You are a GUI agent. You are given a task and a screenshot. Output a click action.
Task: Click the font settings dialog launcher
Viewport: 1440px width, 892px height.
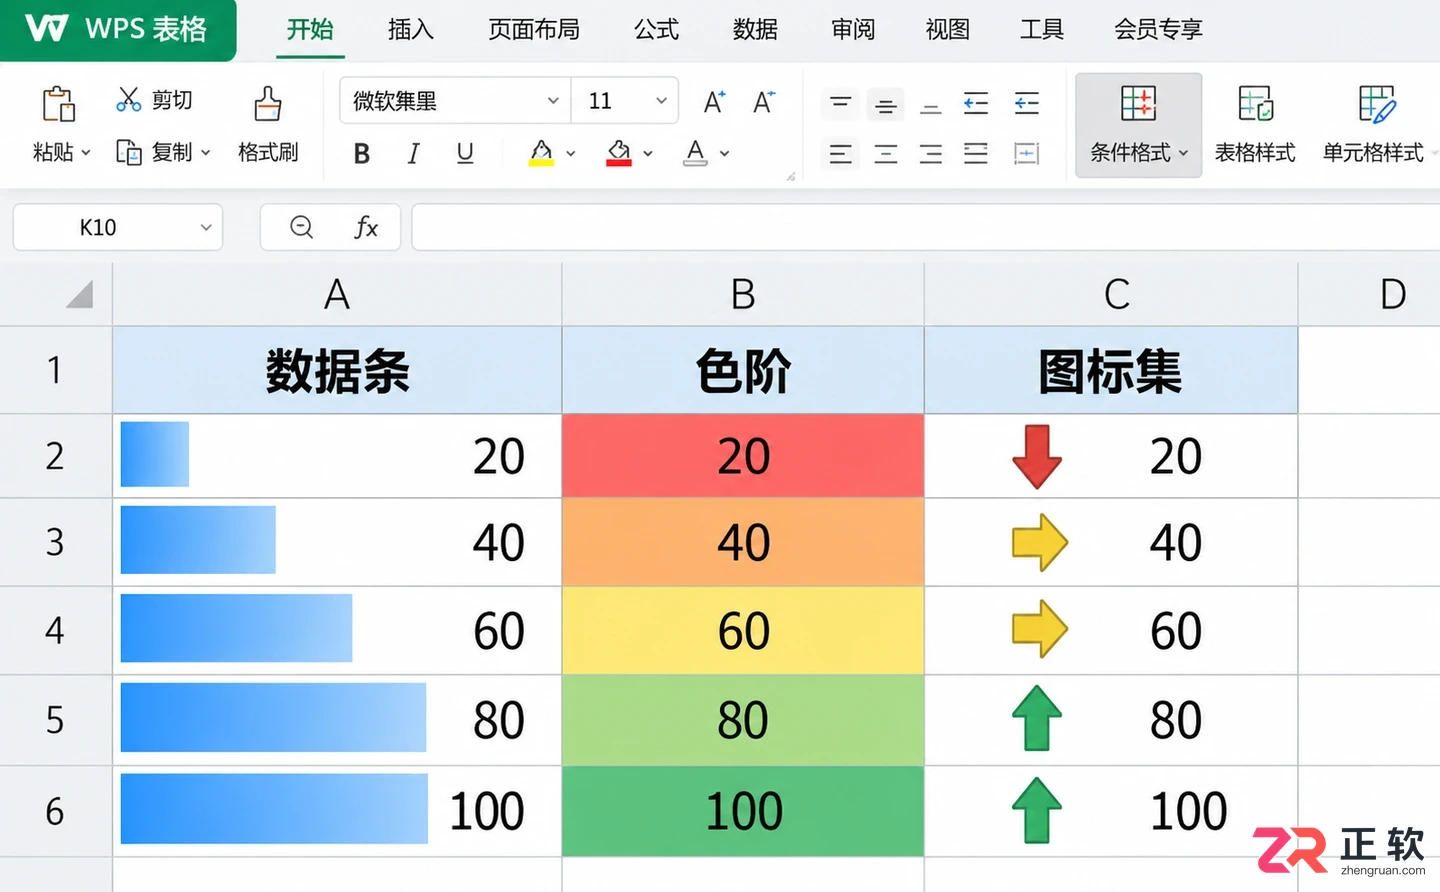click(x=791, y=177)
